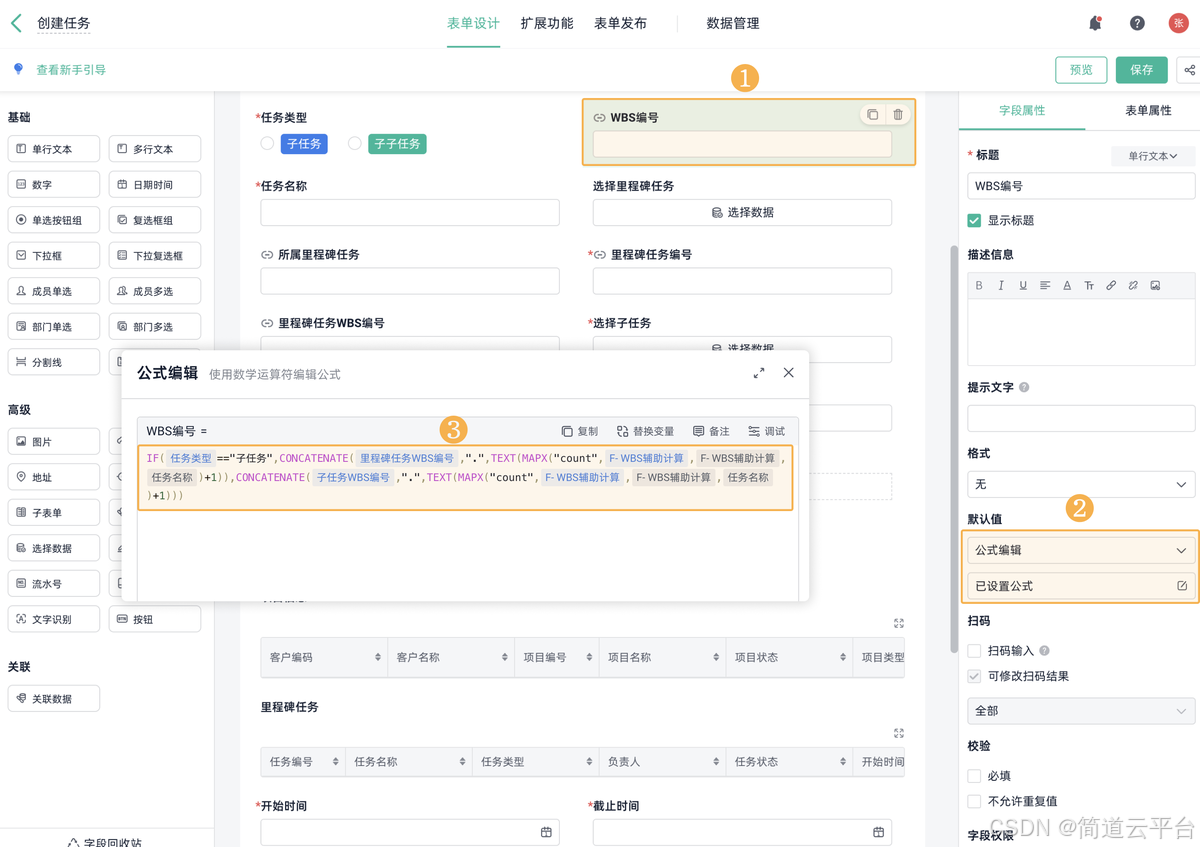
Task: Edit the 已设置公式 formula icon
Action: click(1182, 586)
